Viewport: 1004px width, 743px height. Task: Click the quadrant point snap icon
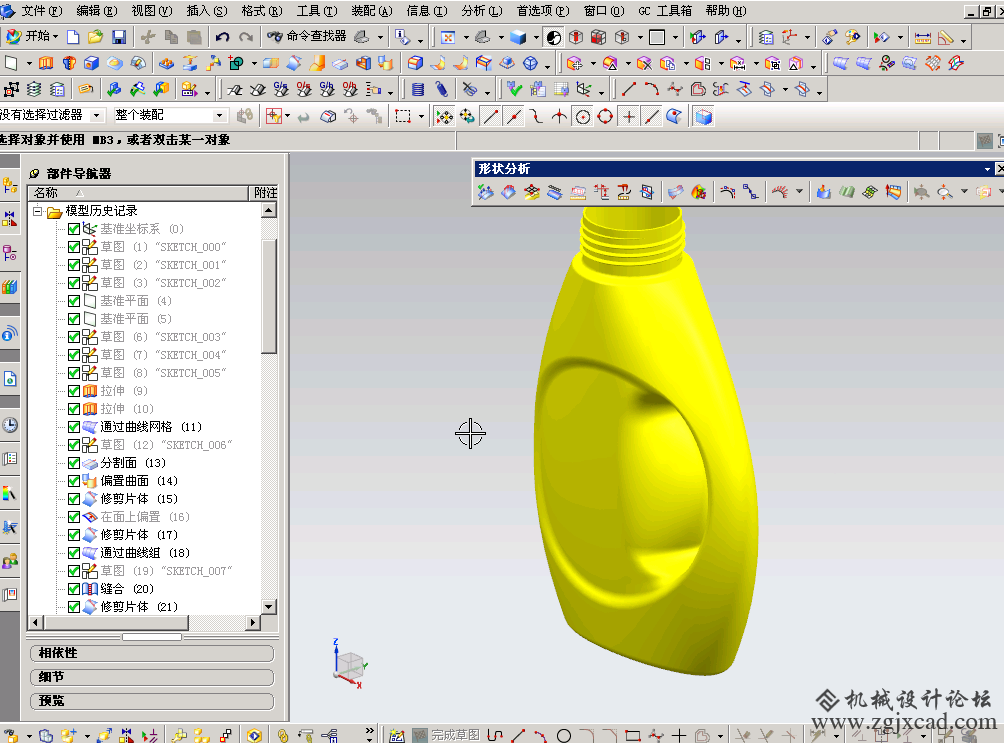click(605, 117)
